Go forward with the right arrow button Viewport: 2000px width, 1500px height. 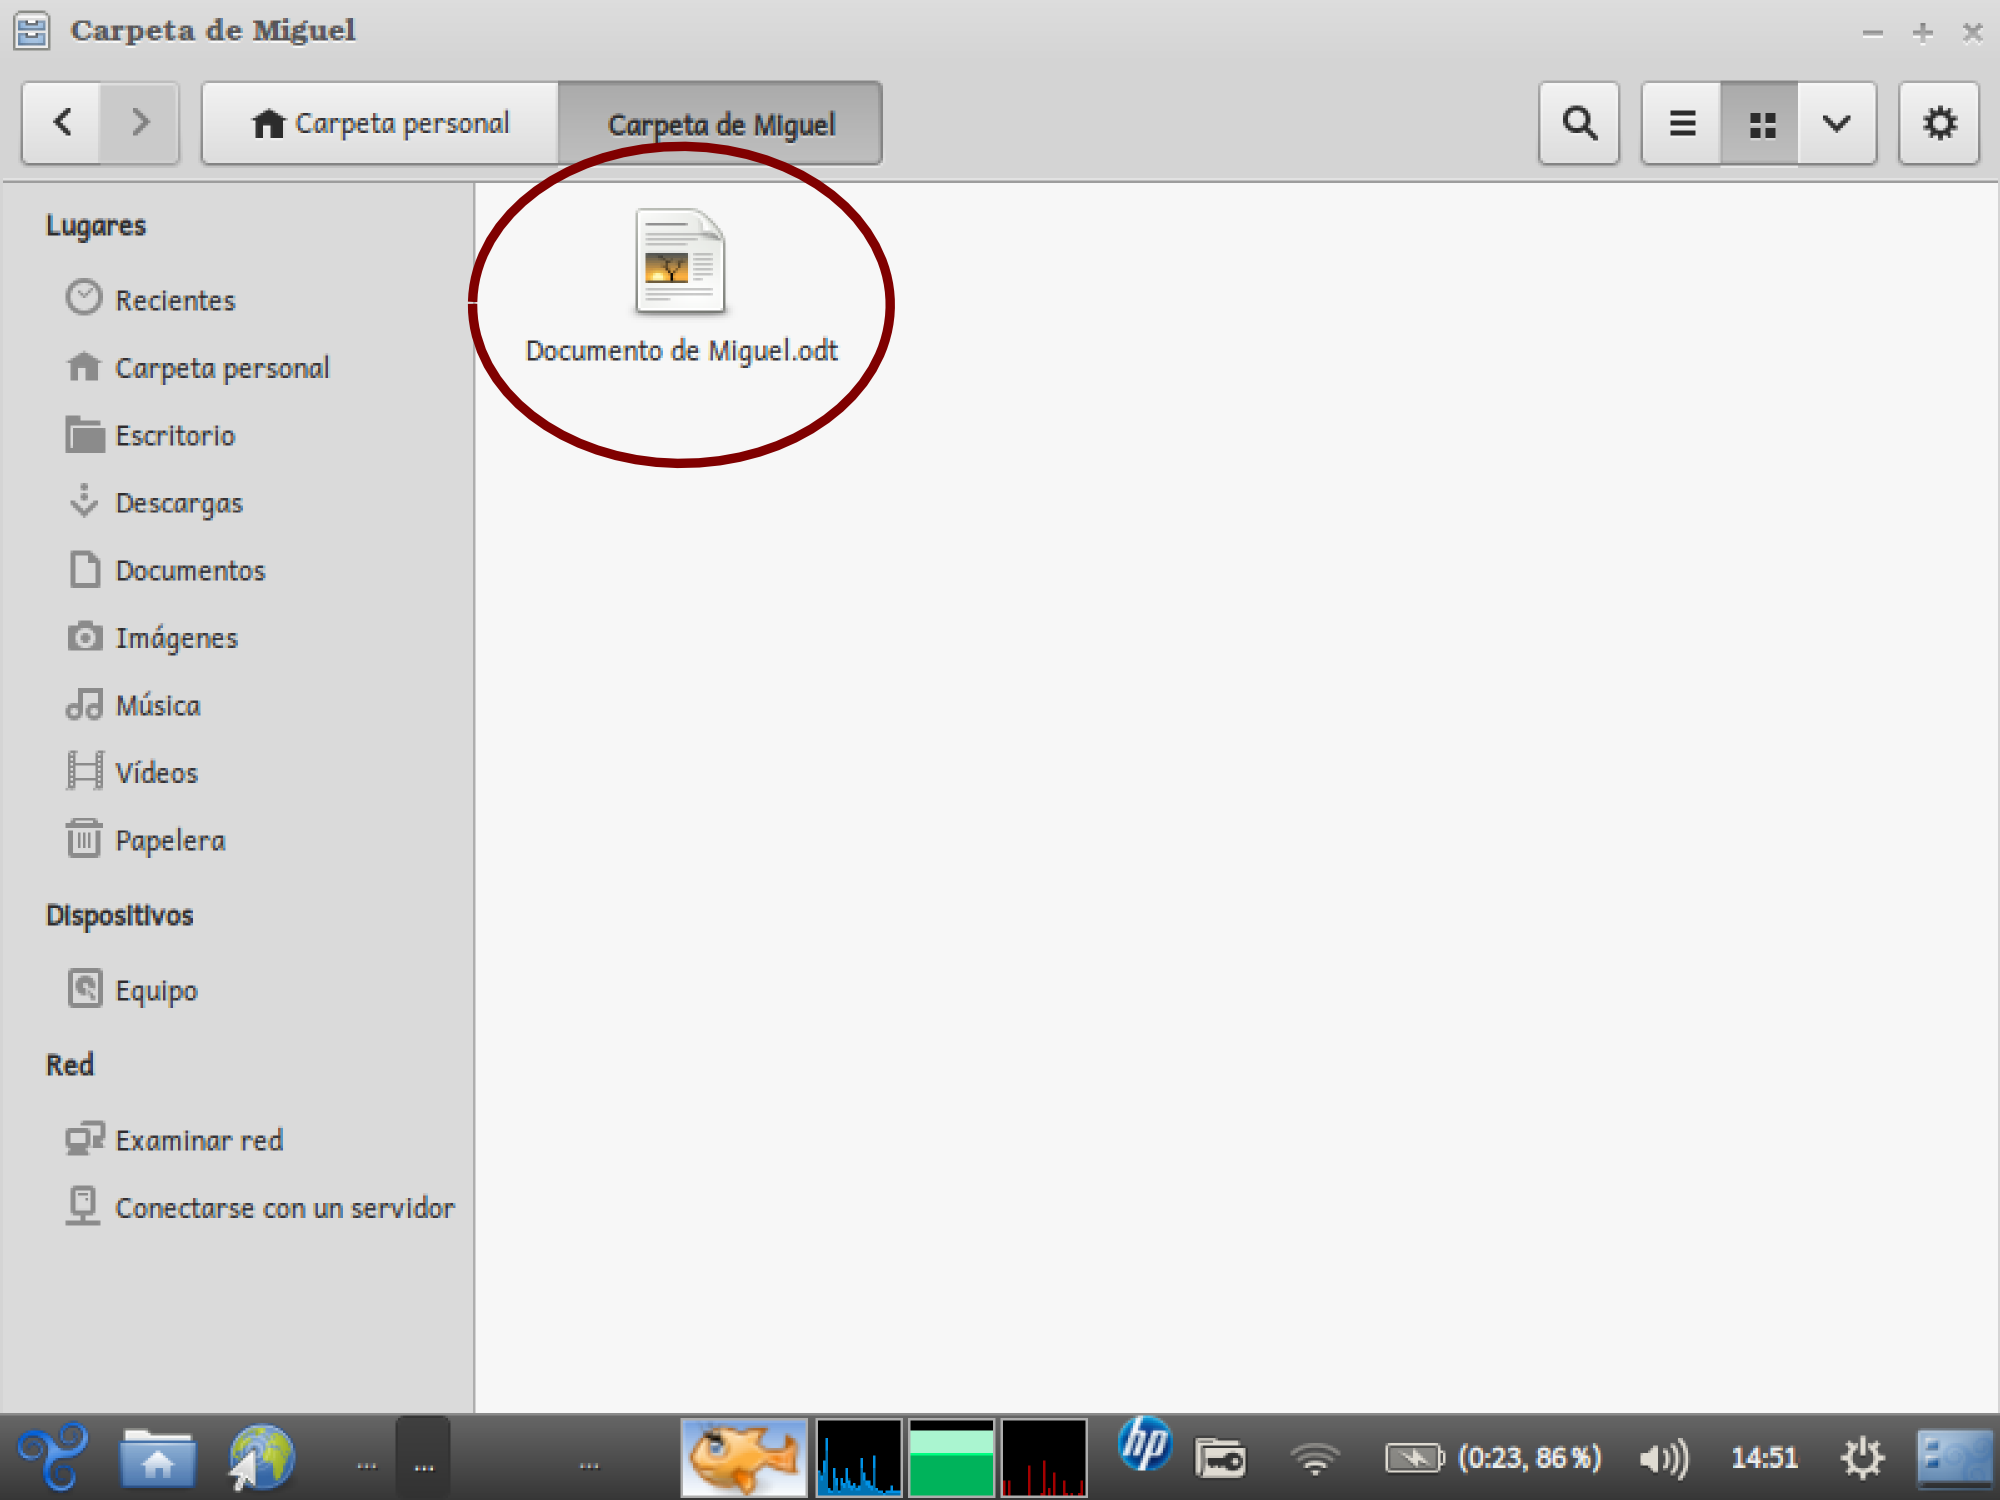(x=140, y=123)
